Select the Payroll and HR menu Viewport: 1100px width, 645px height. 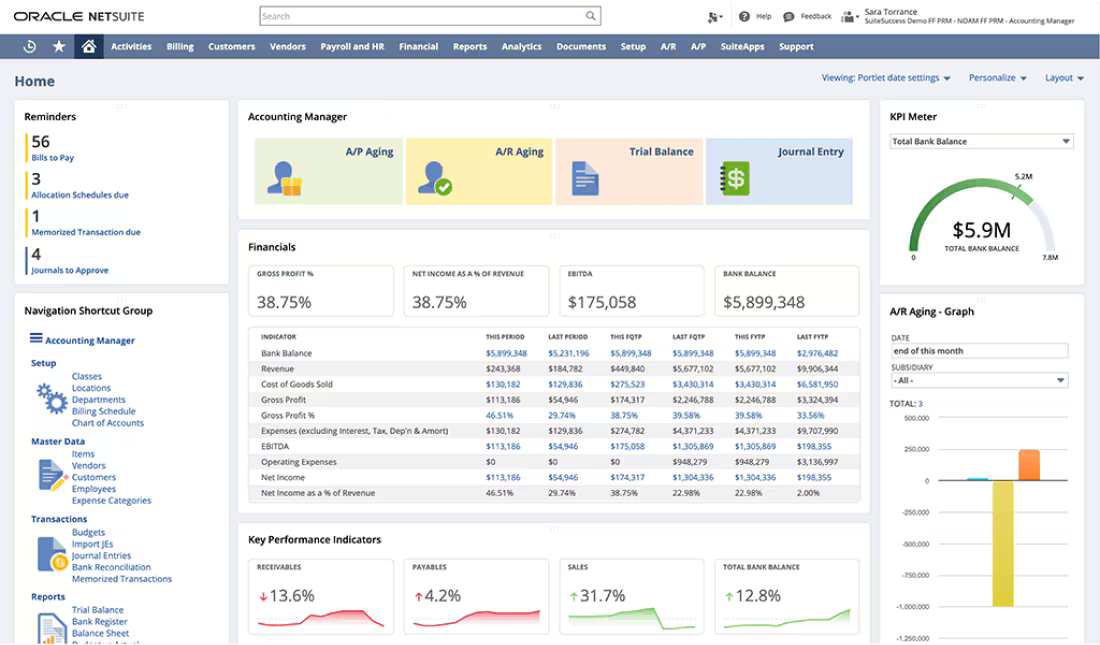[x=352, y=46]
